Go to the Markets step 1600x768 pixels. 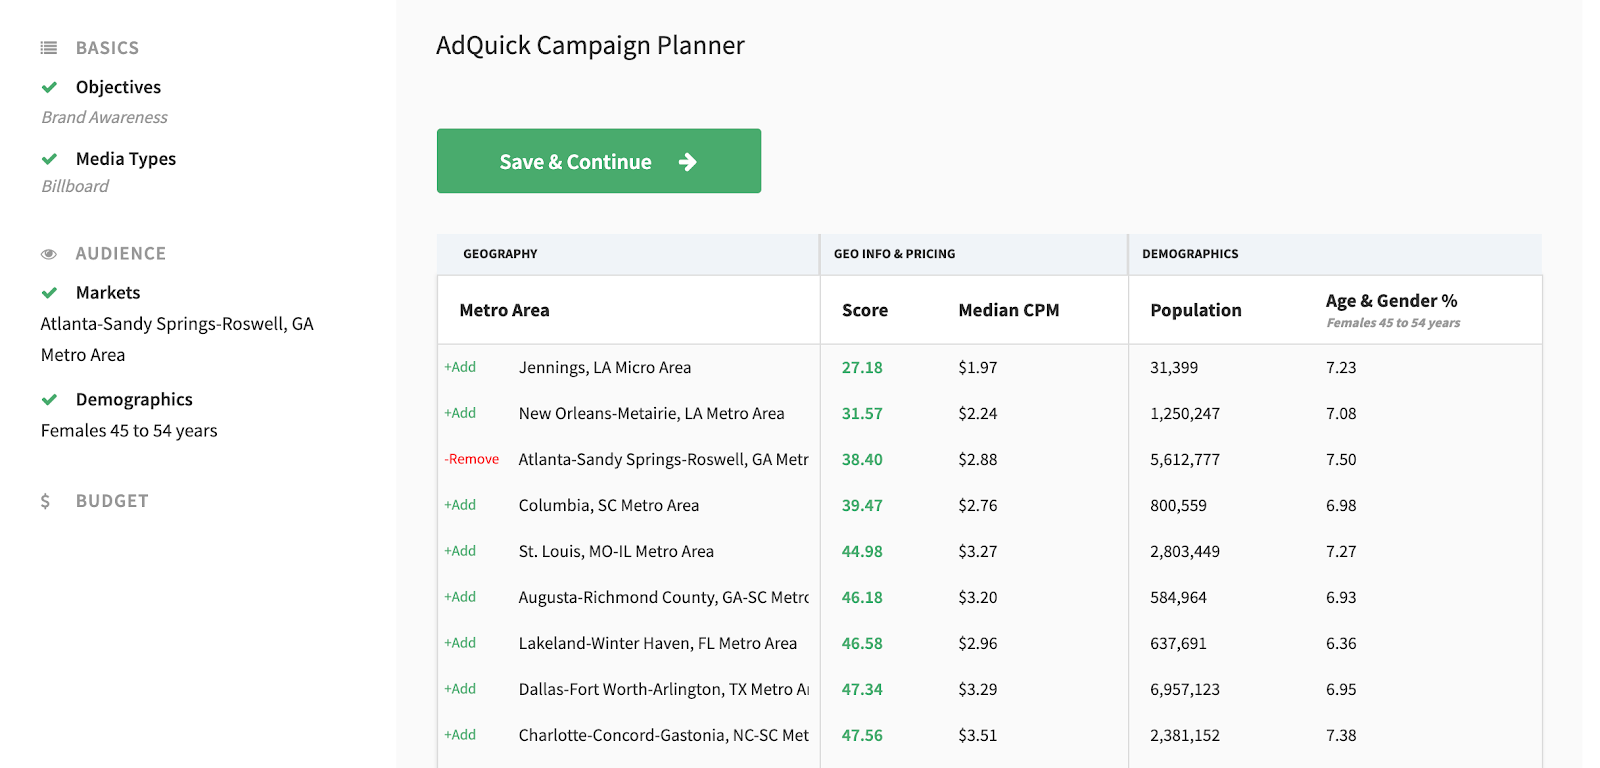[108, 293]
